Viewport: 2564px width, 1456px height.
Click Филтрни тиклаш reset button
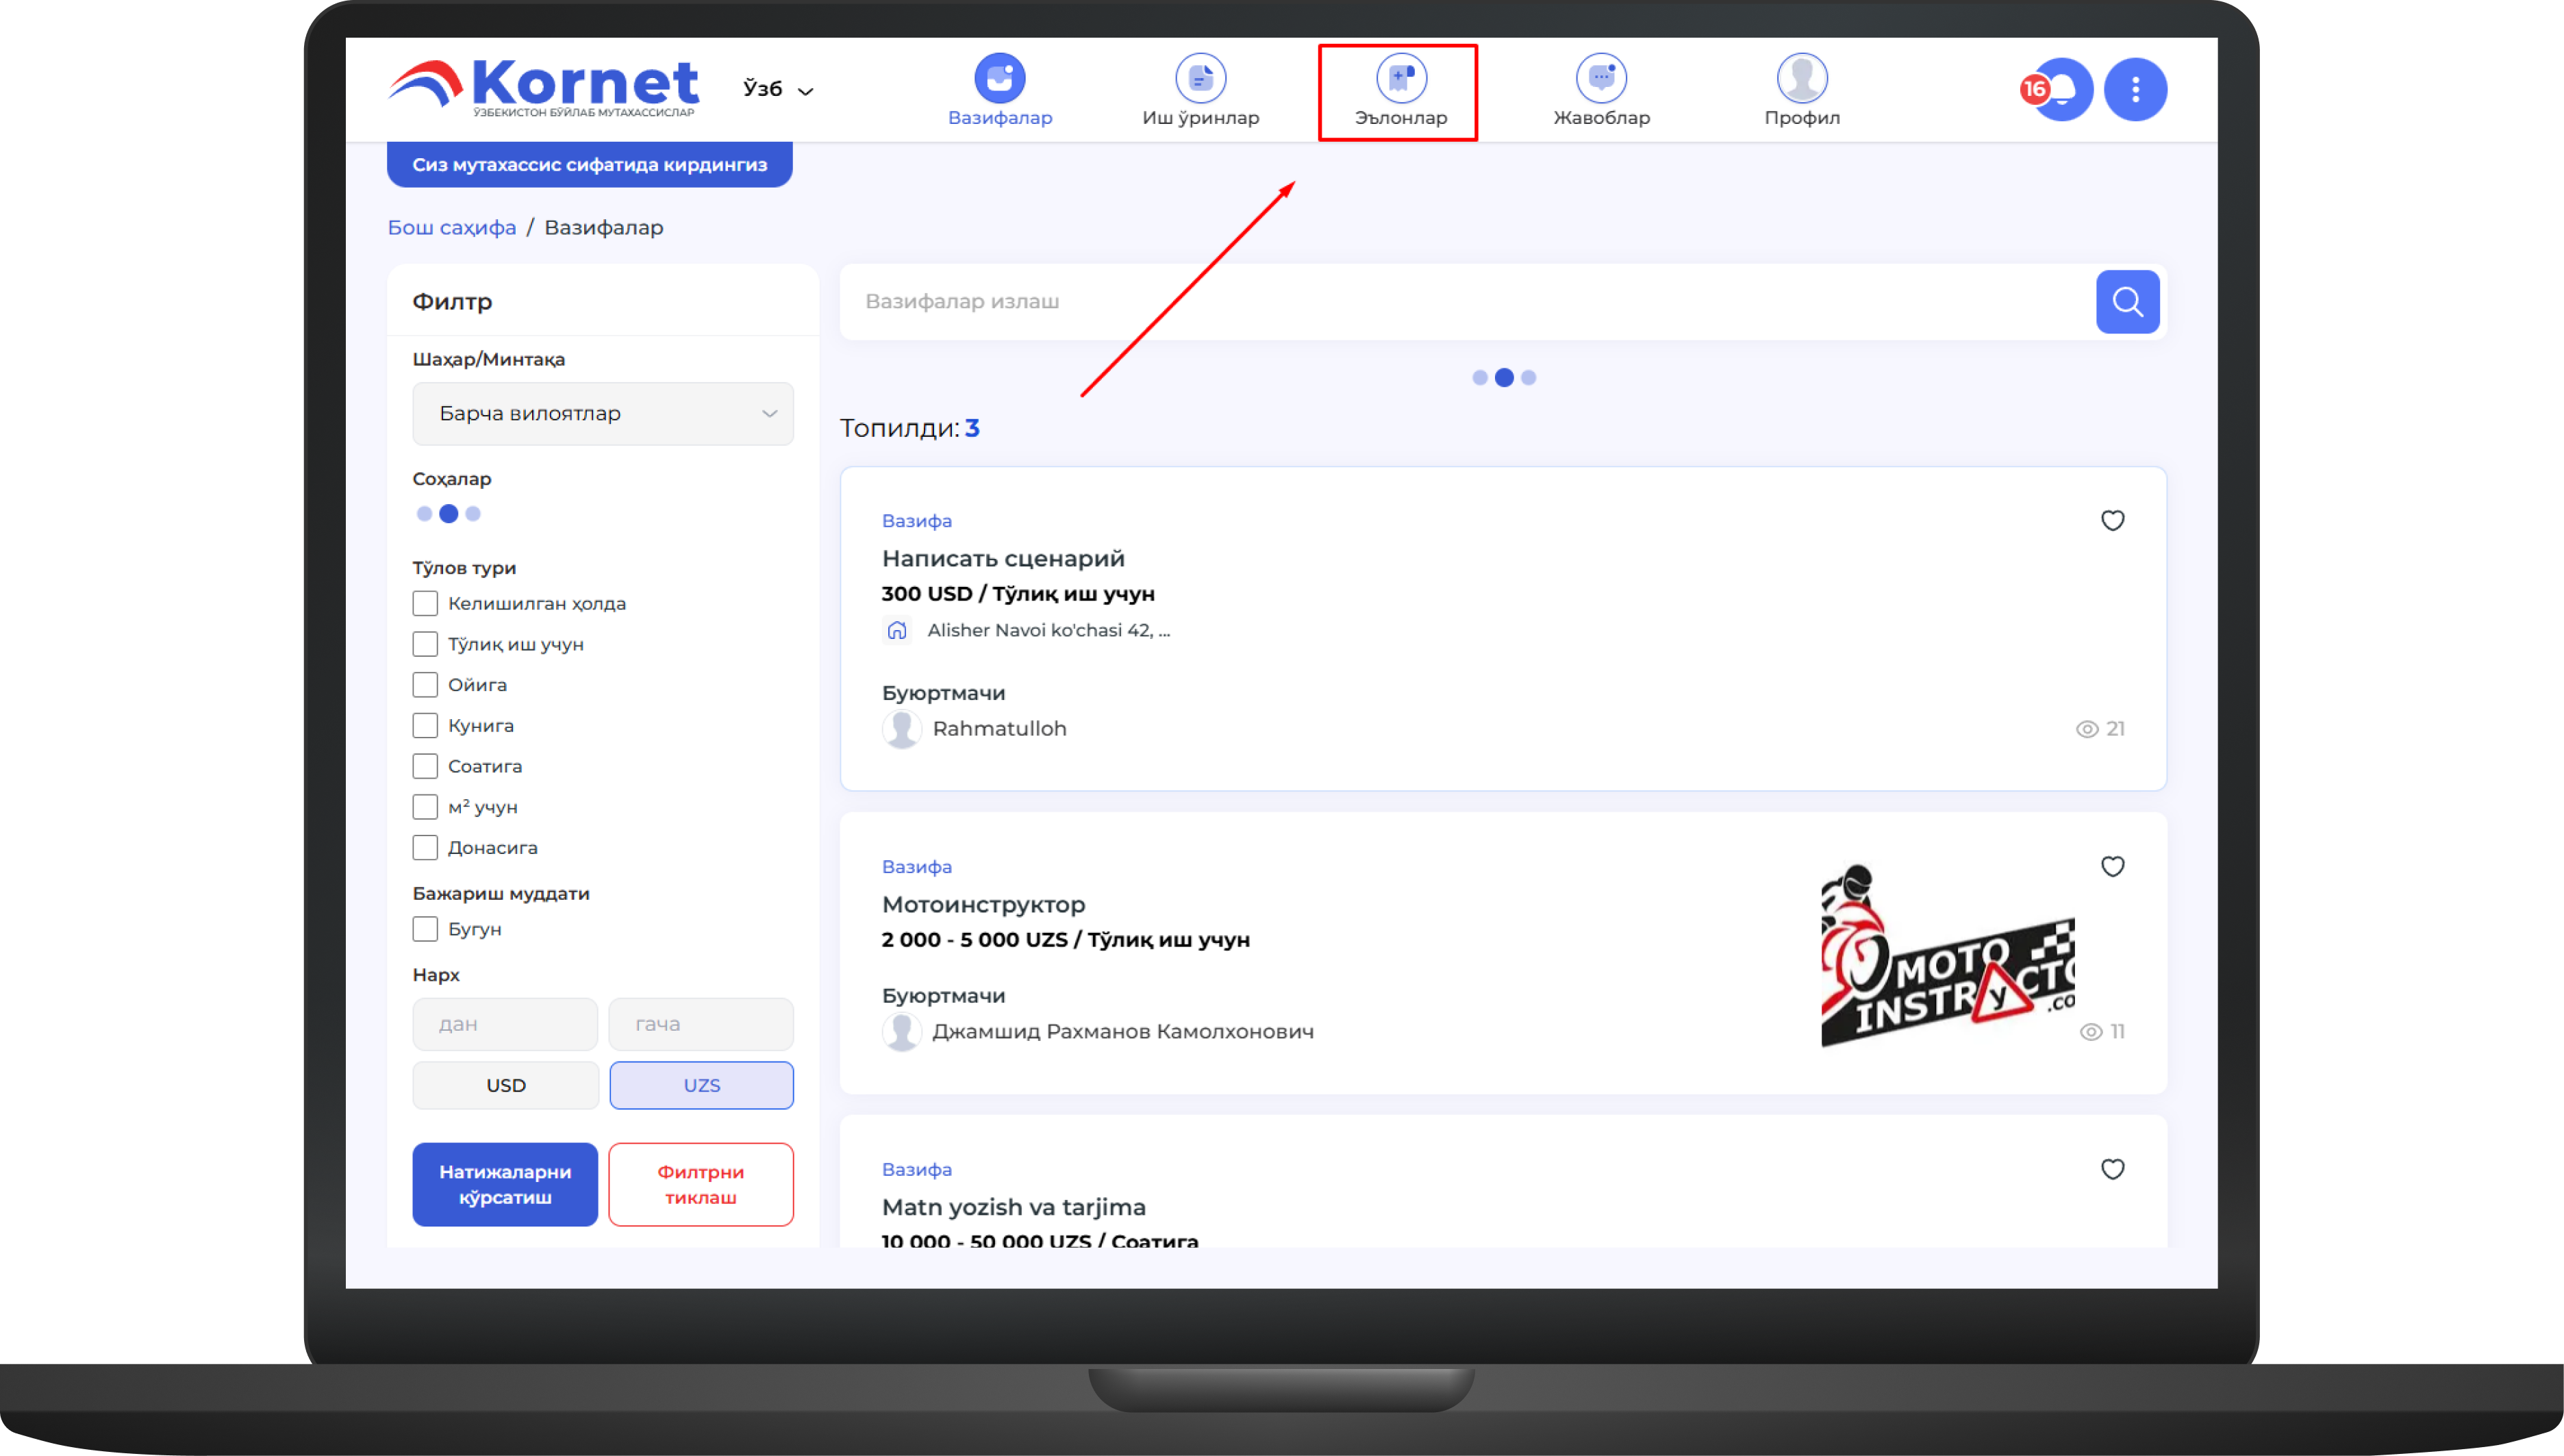click(700, 1184)
